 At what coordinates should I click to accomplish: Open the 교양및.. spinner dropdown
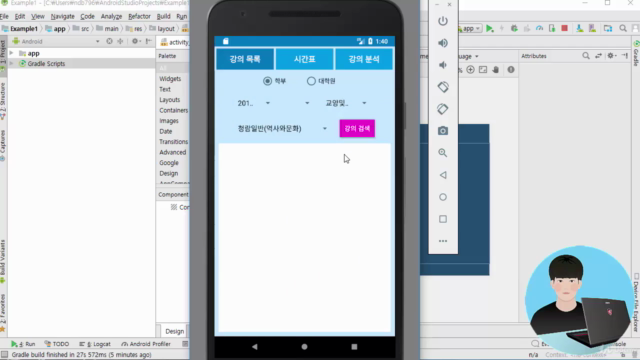click(345, 103)
